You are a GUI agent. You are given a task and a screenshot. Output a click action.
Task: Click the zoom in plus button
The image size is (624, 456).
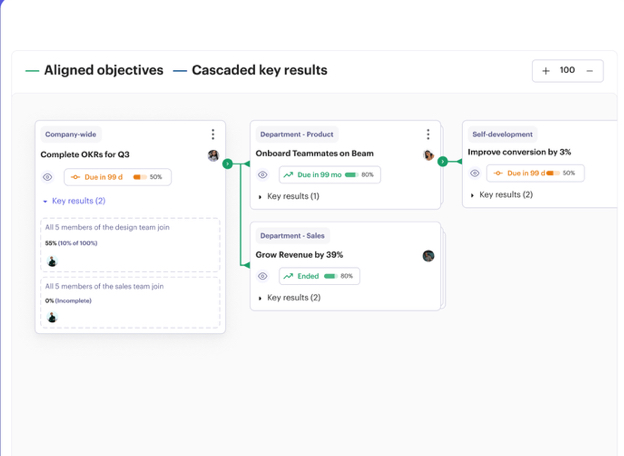[546, 71]
